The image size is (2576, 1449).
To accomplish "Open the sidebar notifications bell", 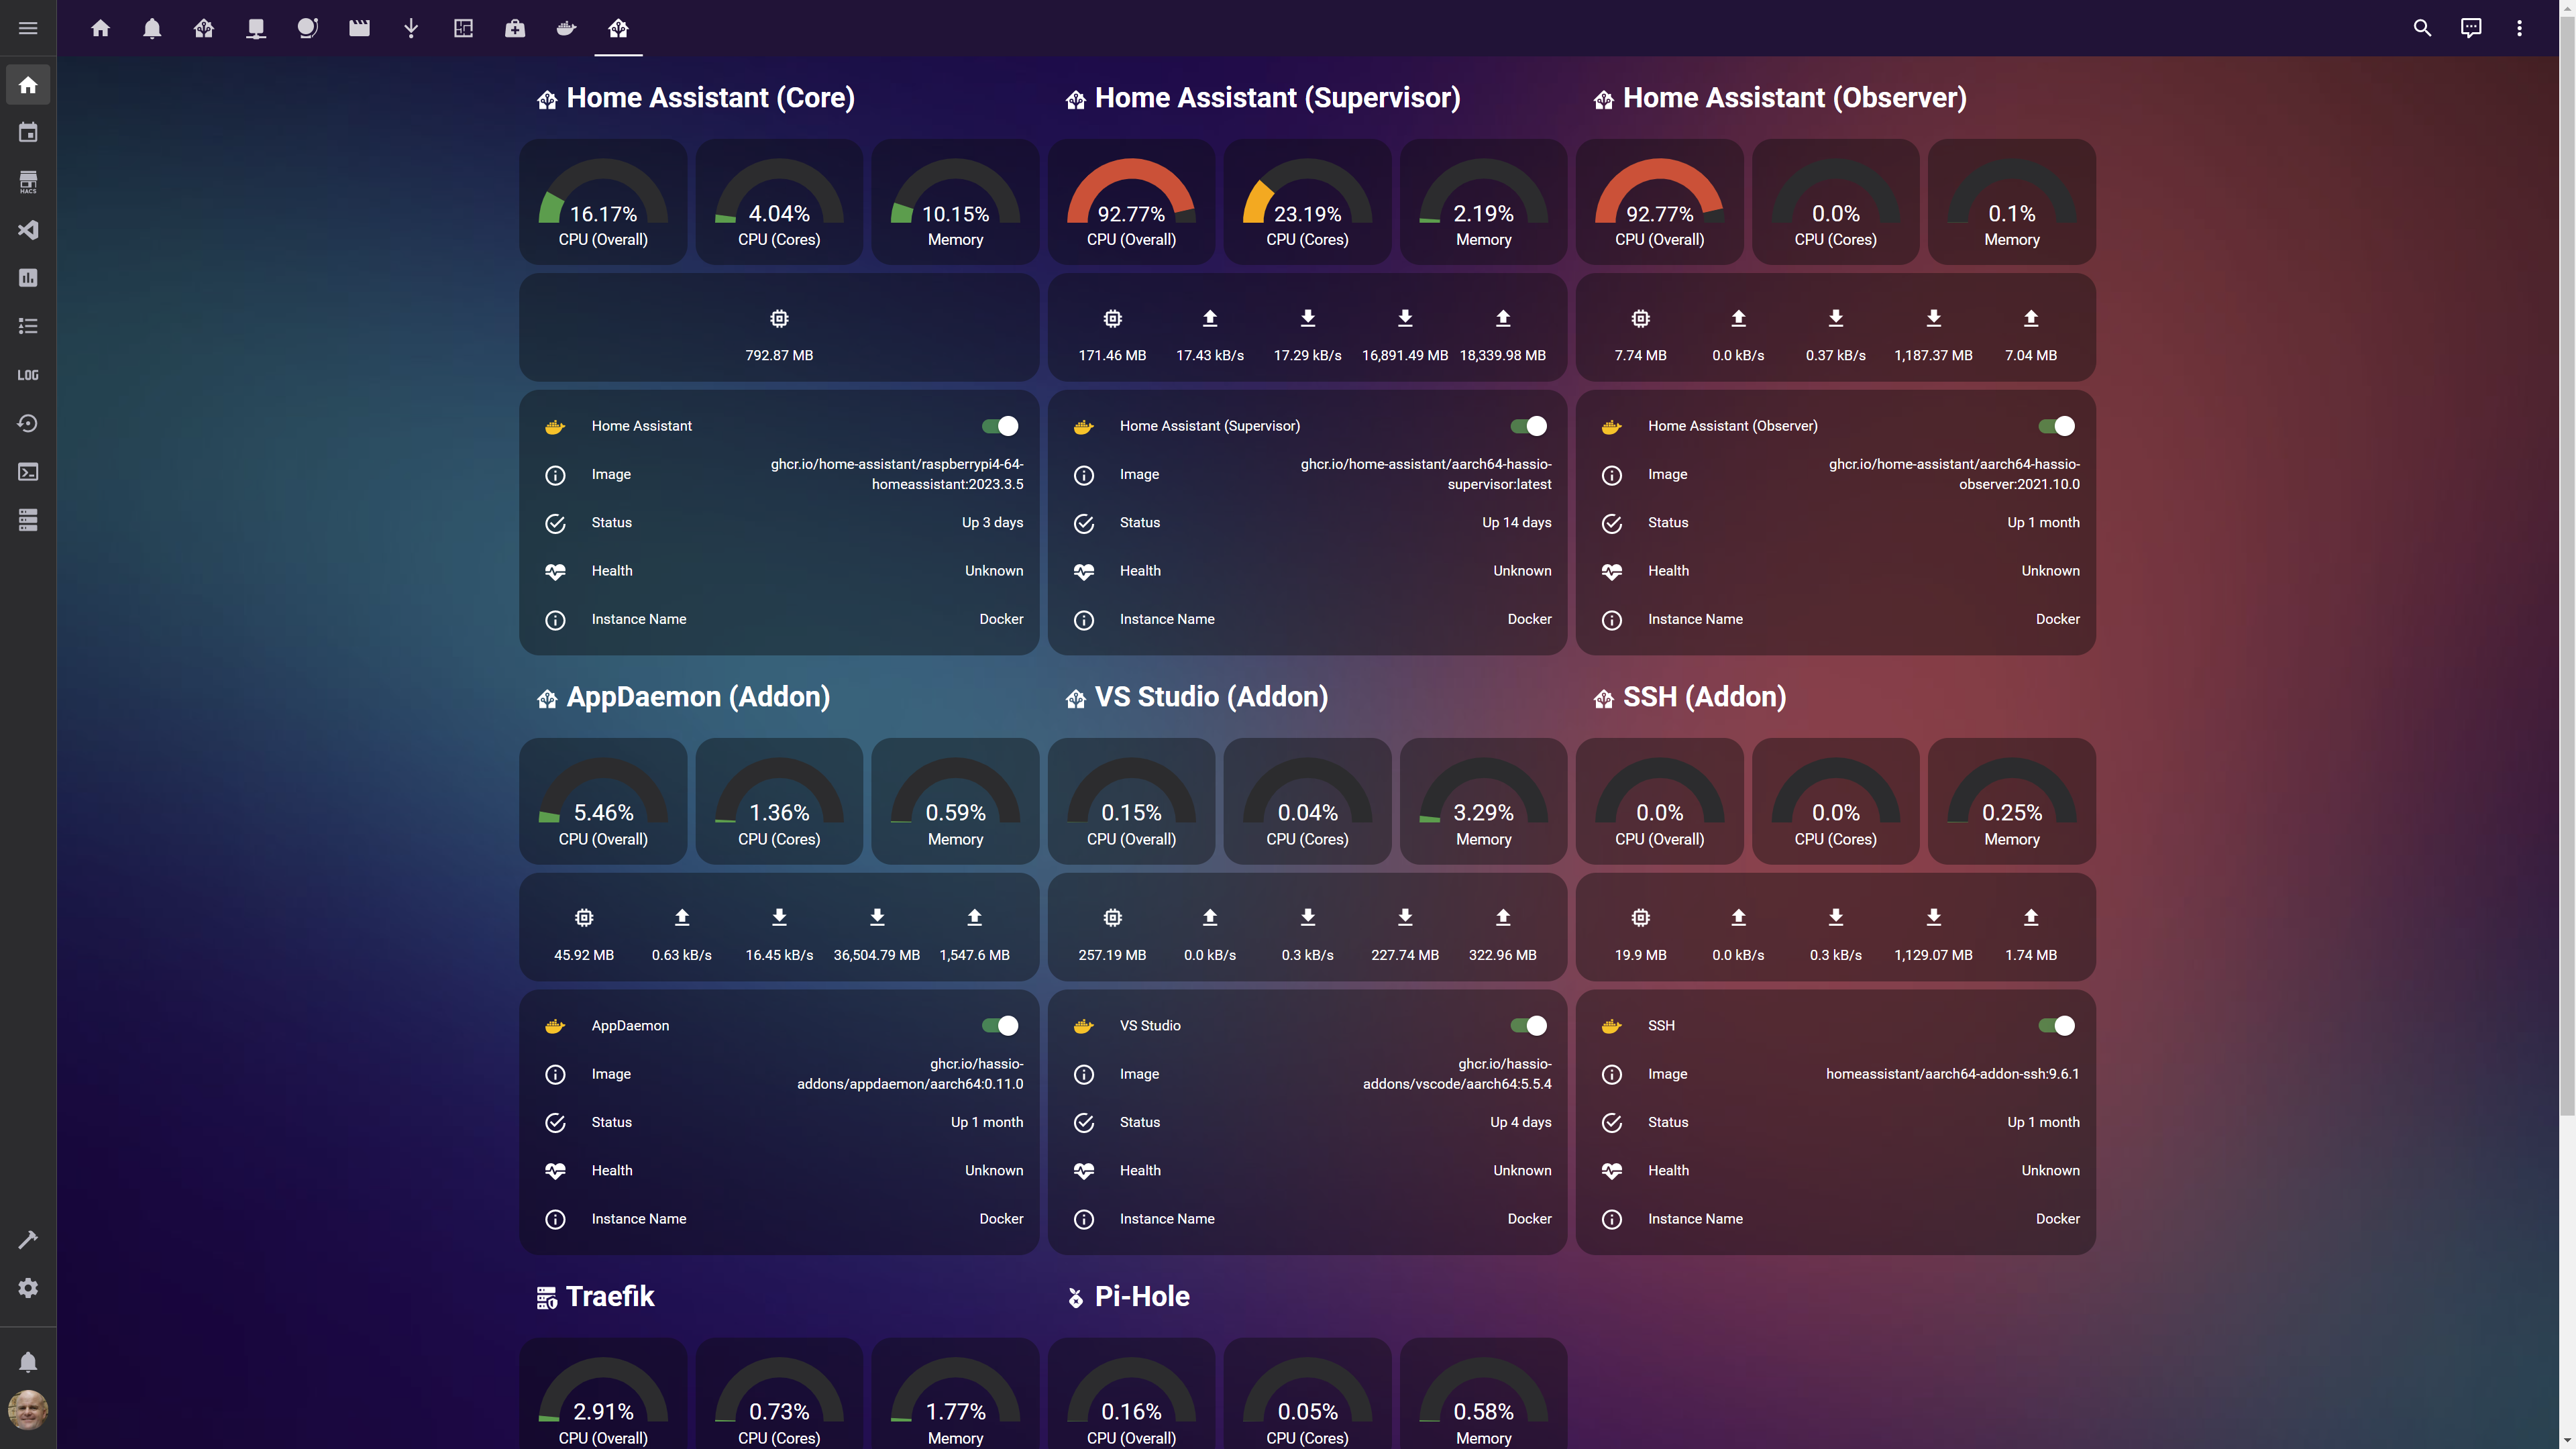I will 28,1362.
